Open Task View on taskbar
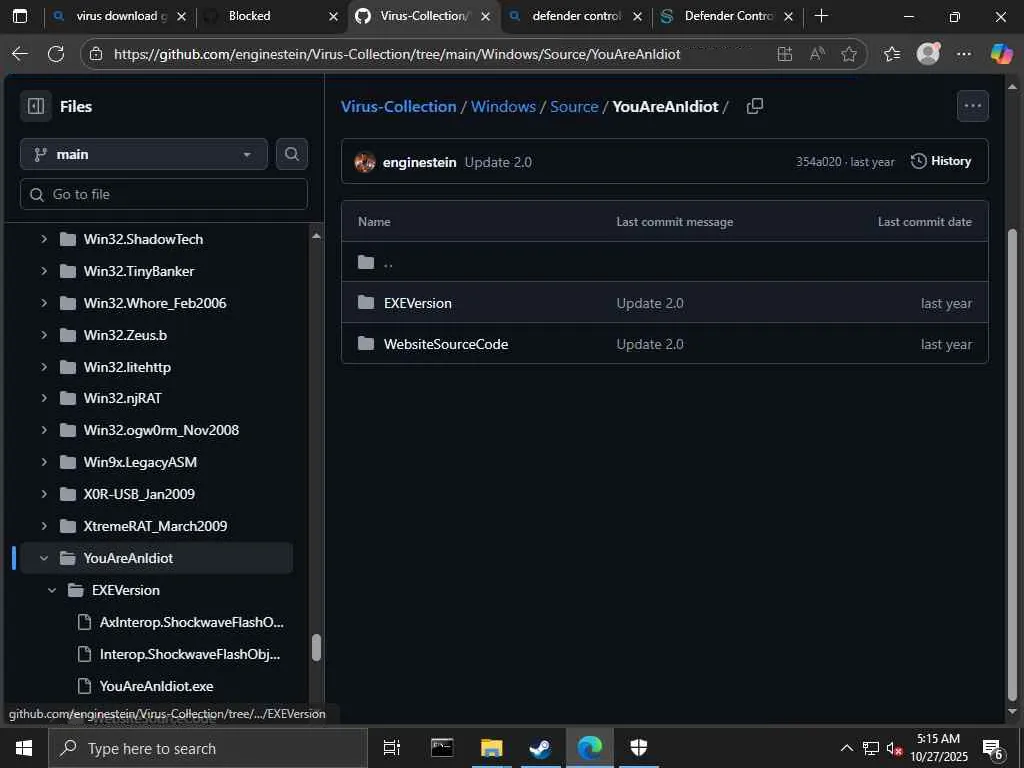 (x=392, y=748)
